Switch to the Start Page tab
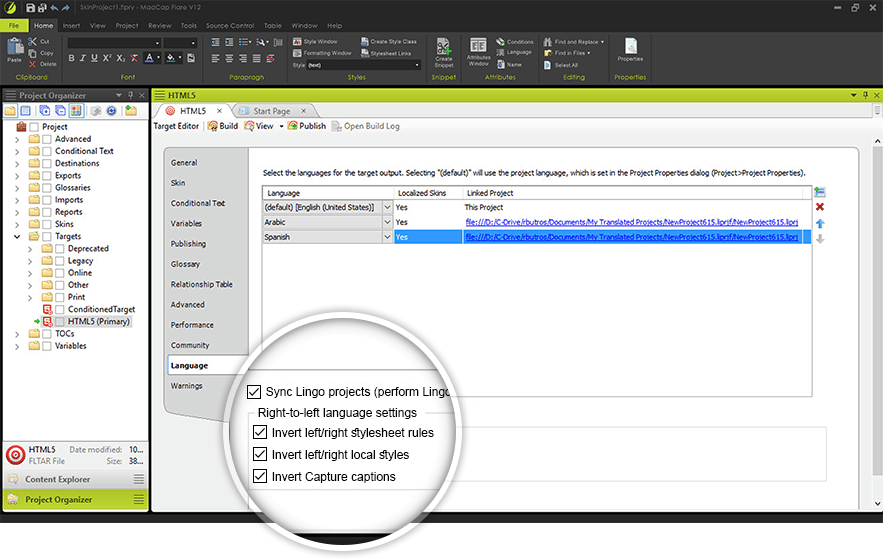Viewport: 883px width, 560px height. click(x=272, y=111)
